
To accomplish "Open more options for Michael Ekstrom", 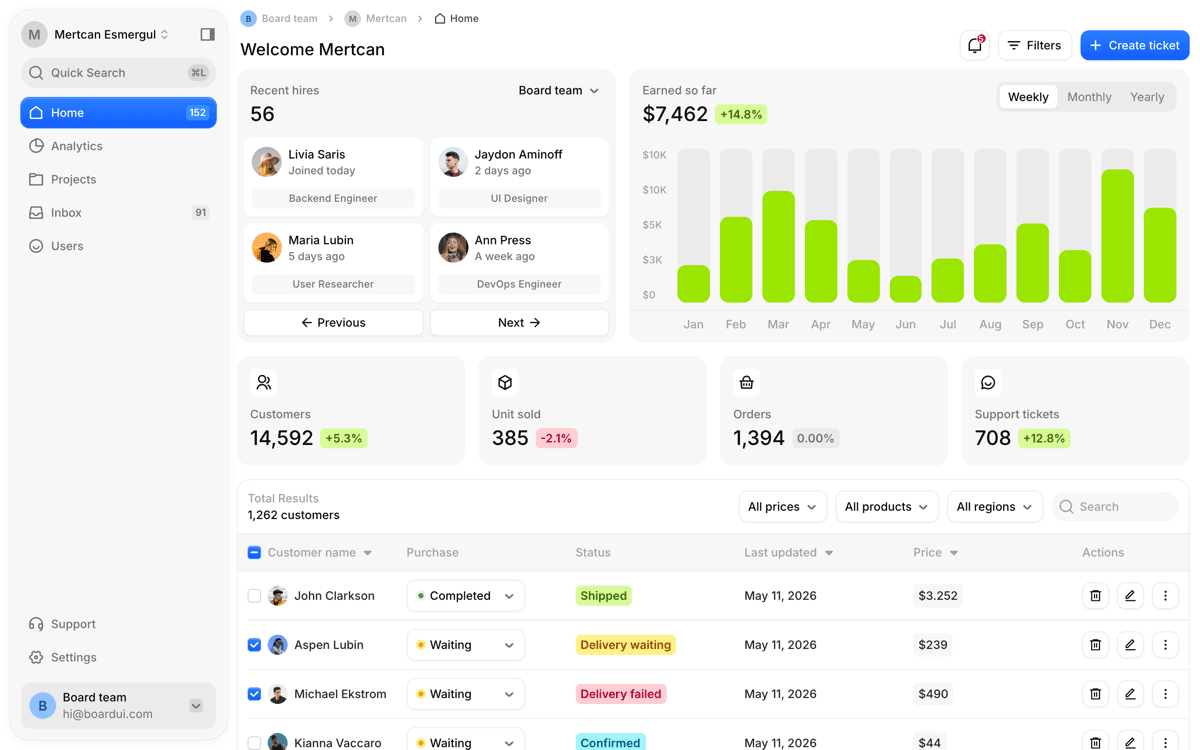I will (1165, 694).
